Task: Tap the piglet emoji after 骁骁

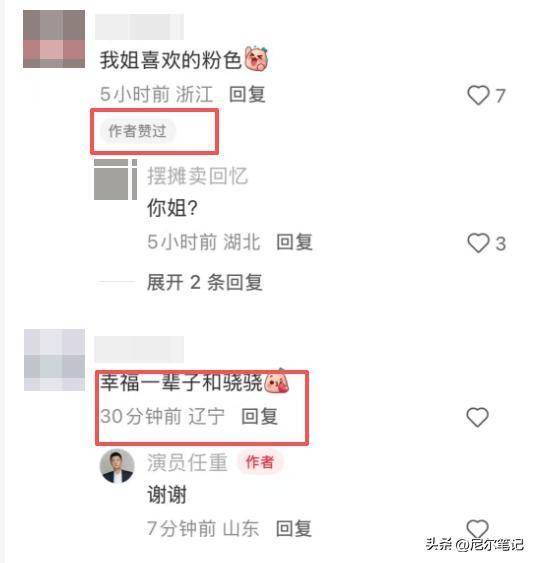Action: (x=276, y=382)
